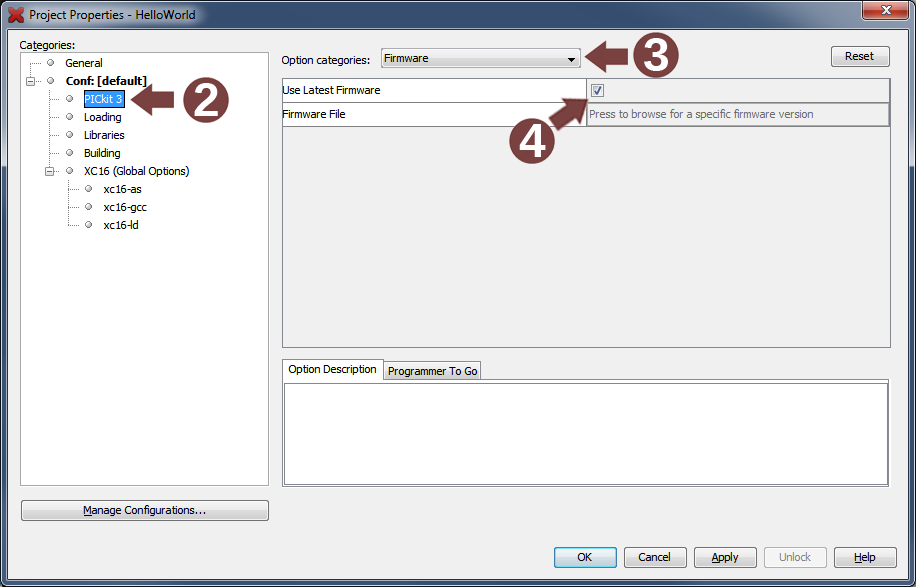Choose the Building category
916x587 pixels.
[102, 153]
